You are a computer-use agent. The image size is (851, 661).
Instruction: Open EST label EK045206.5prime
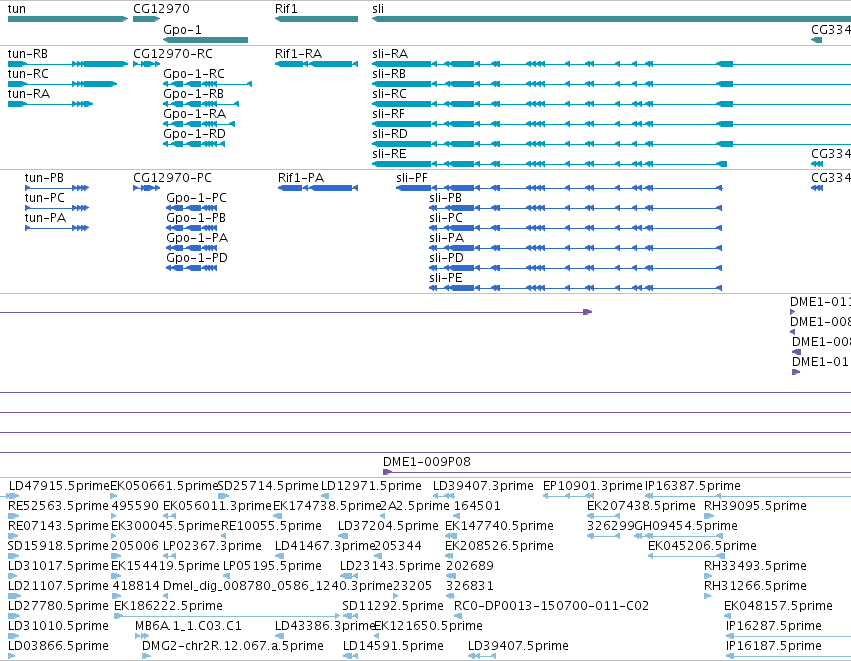[702, 546]
